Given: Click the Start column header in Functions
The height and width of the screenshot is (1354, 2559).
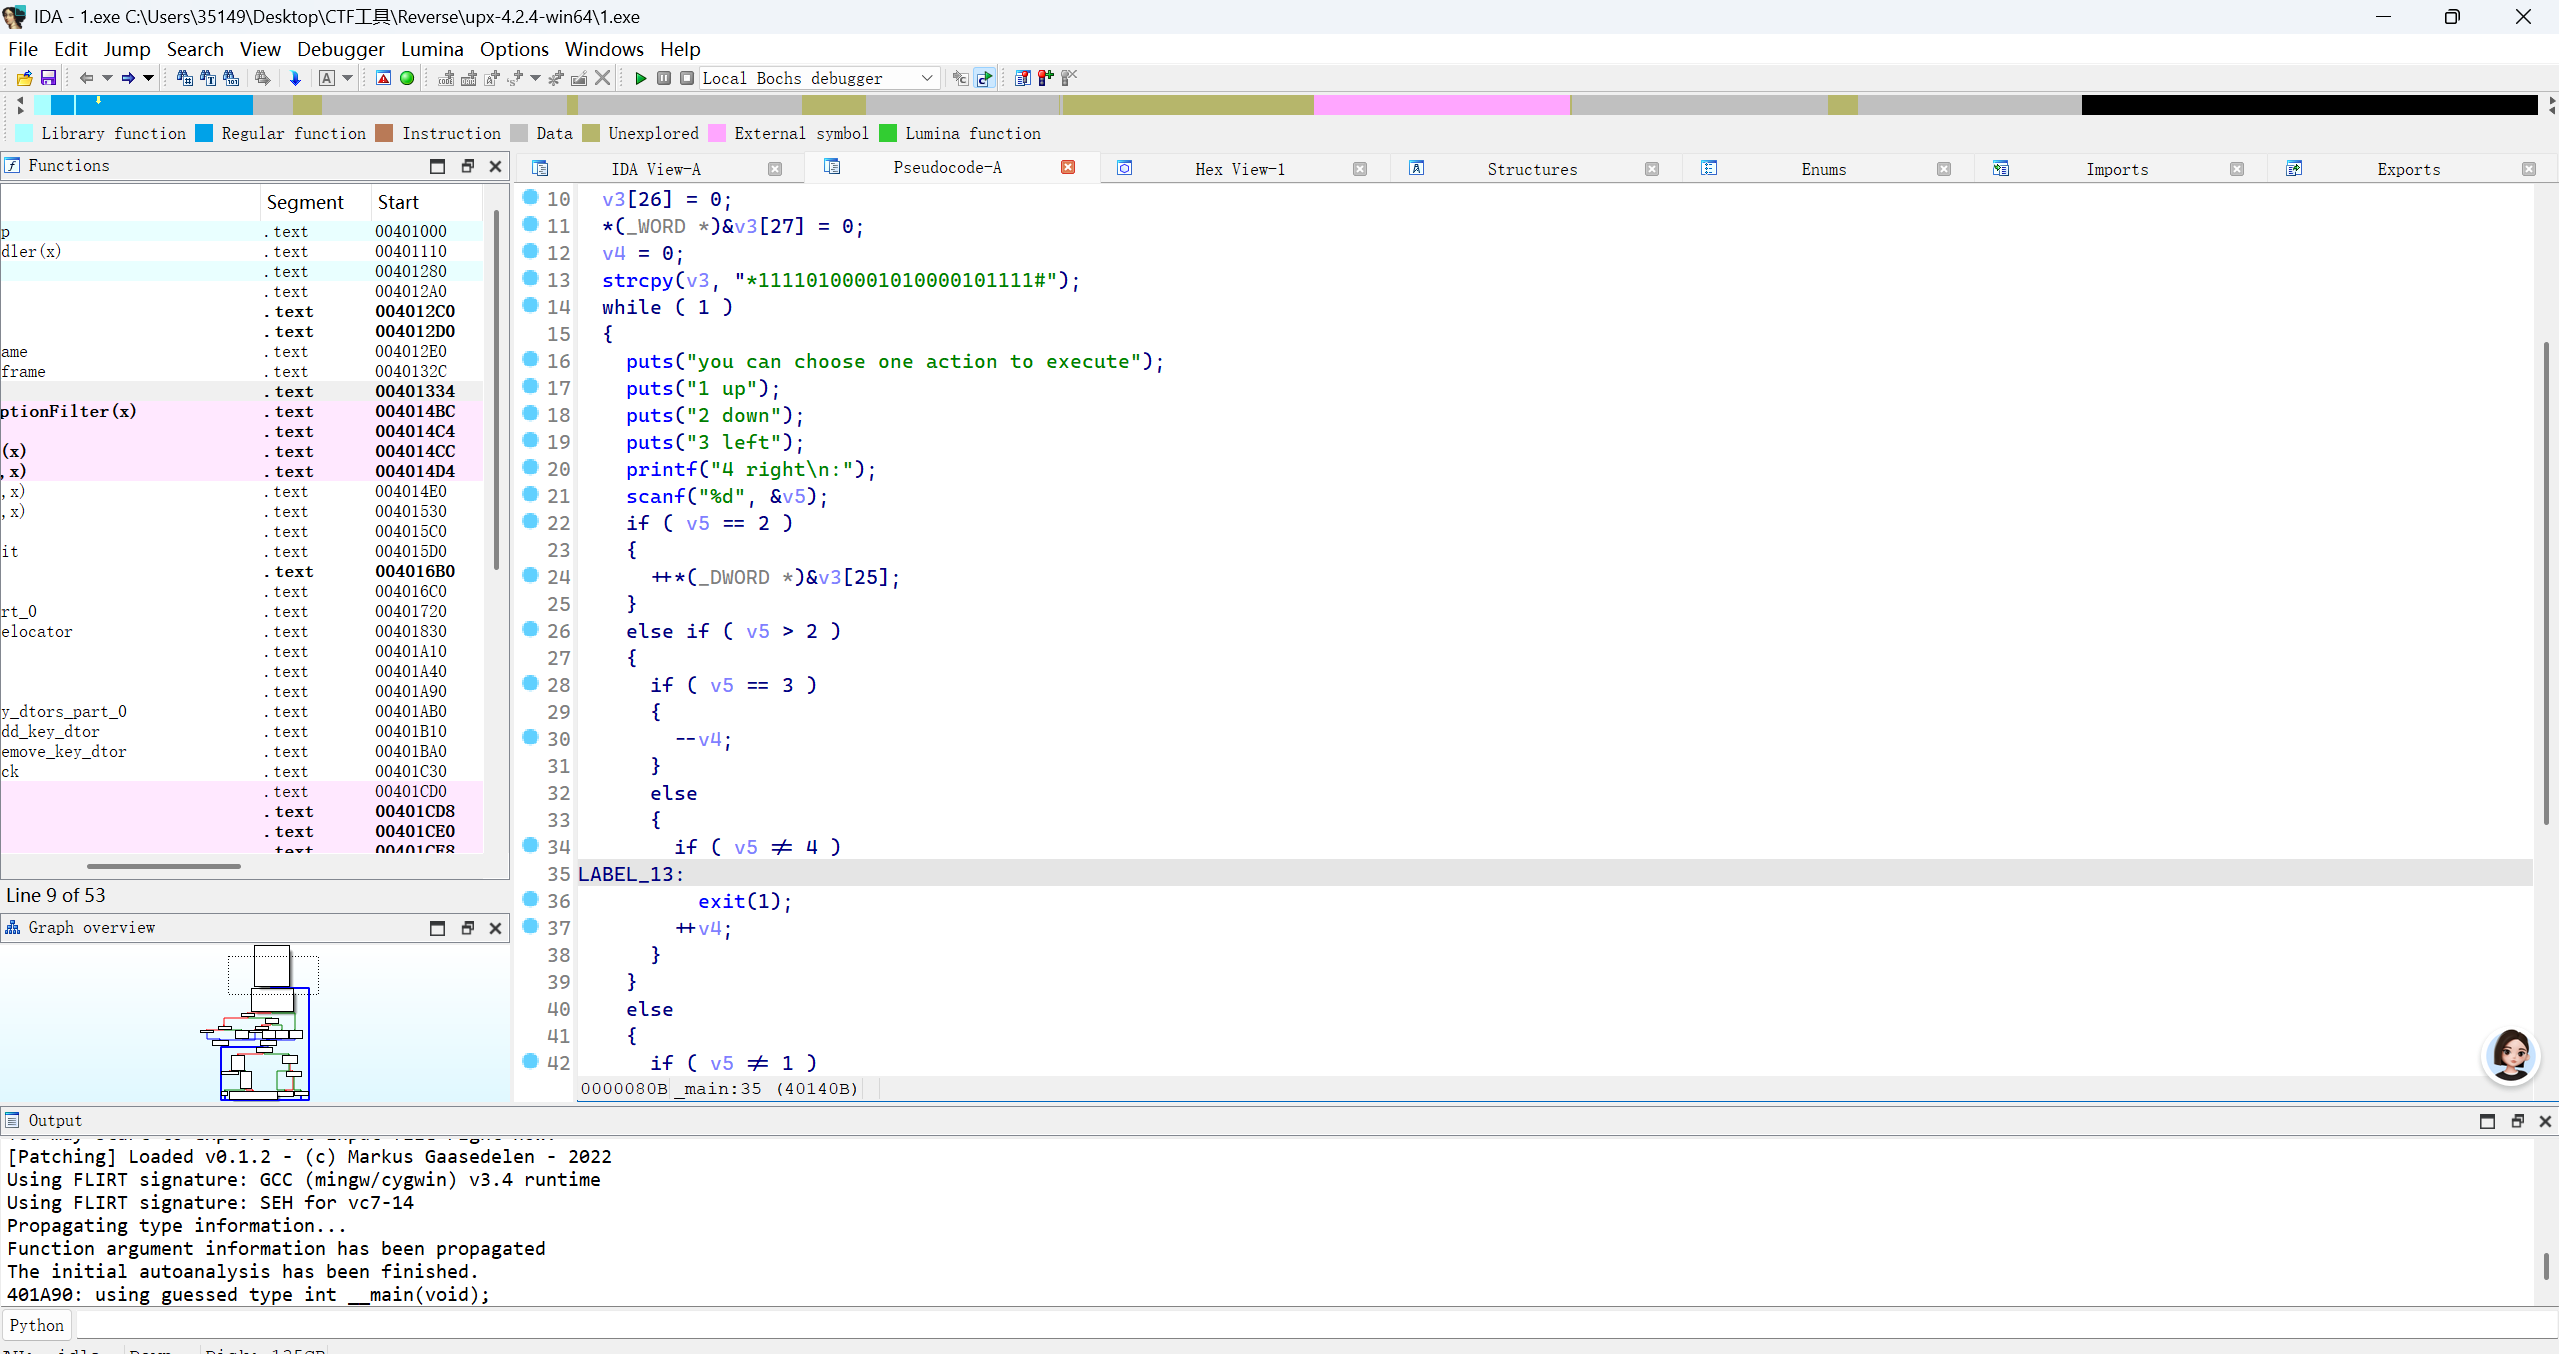Looking at the screenshot, I should pos(398,202).
